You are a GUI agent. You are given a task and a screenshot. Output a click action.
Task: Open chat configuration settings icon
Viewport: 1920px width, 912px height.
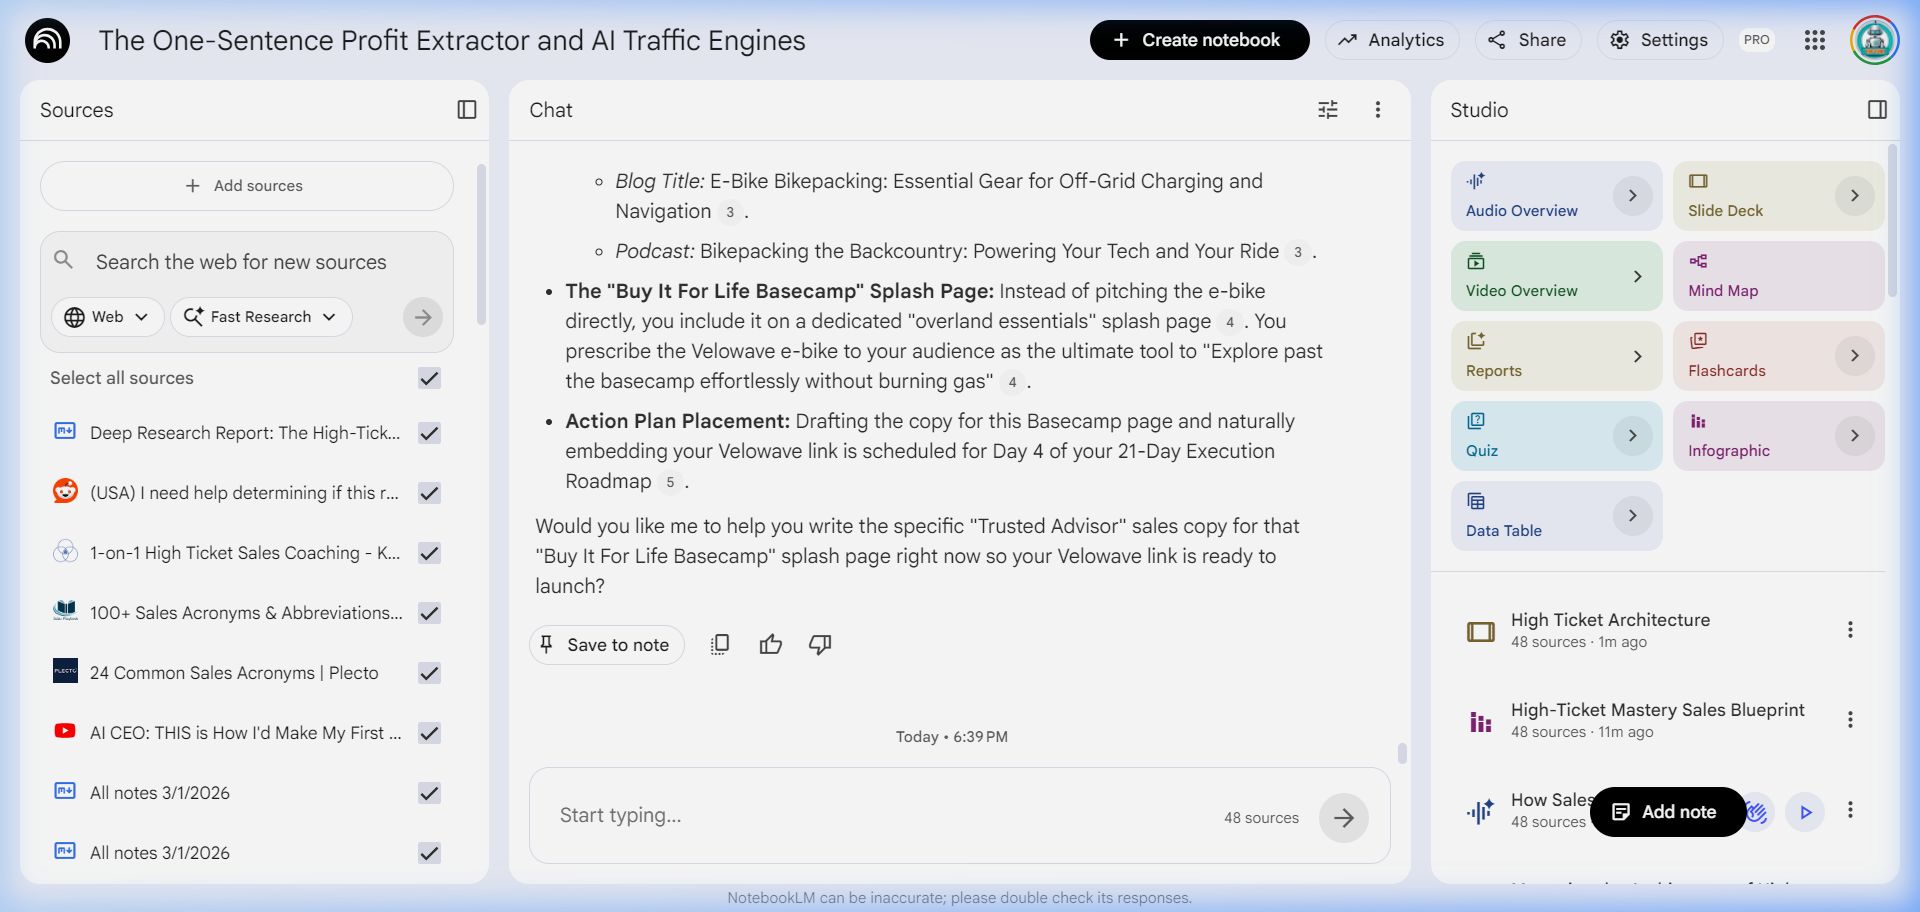1327,110
